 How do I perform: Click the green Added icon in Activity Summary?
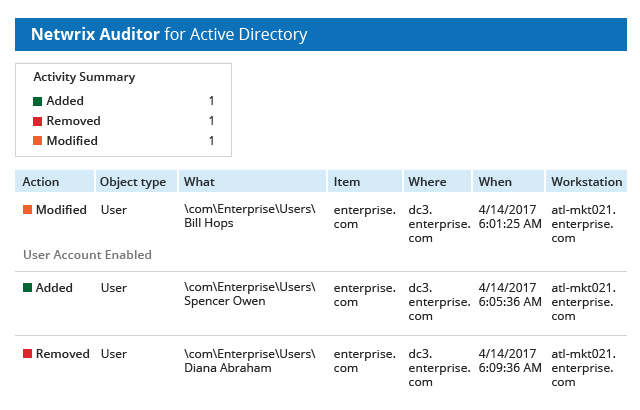pyautogui.click(x=38, y=102)
